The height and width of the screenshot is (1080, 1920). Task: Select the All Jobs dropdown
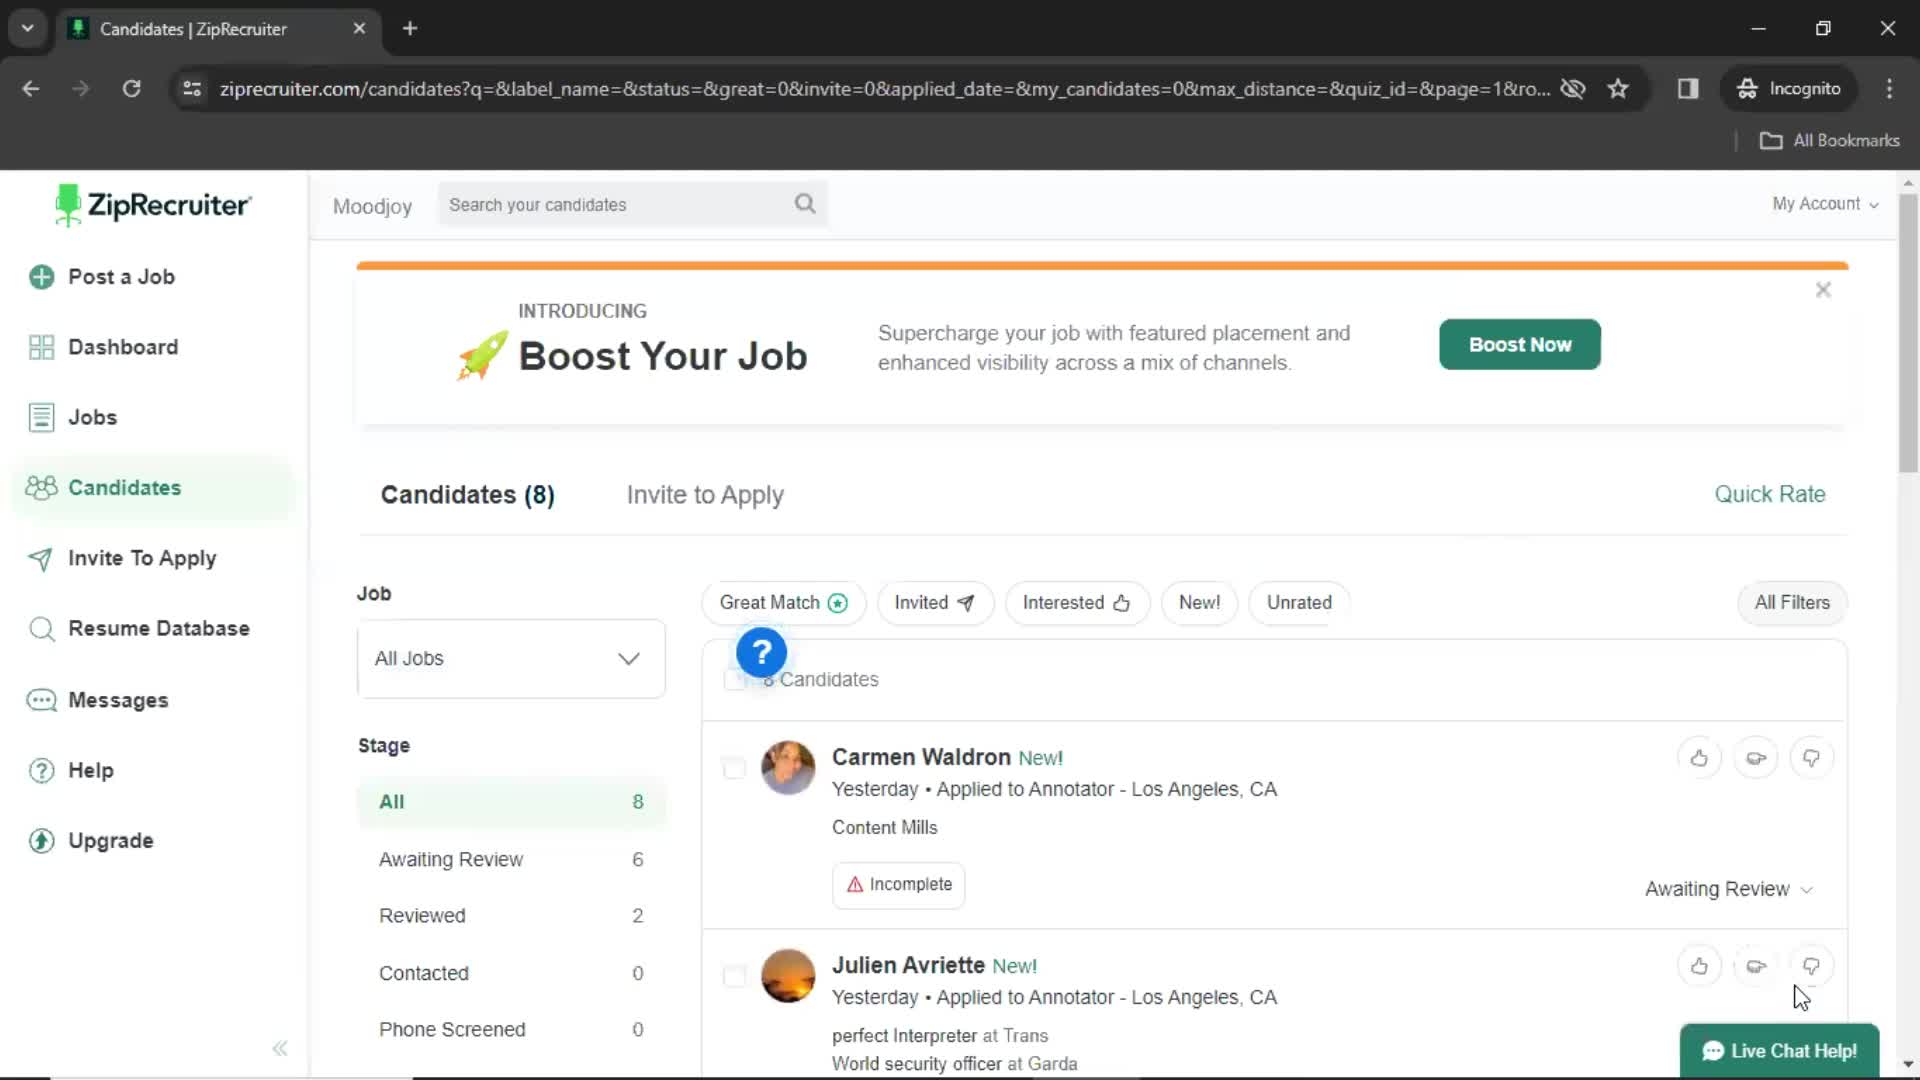click(x=512, y=658)
